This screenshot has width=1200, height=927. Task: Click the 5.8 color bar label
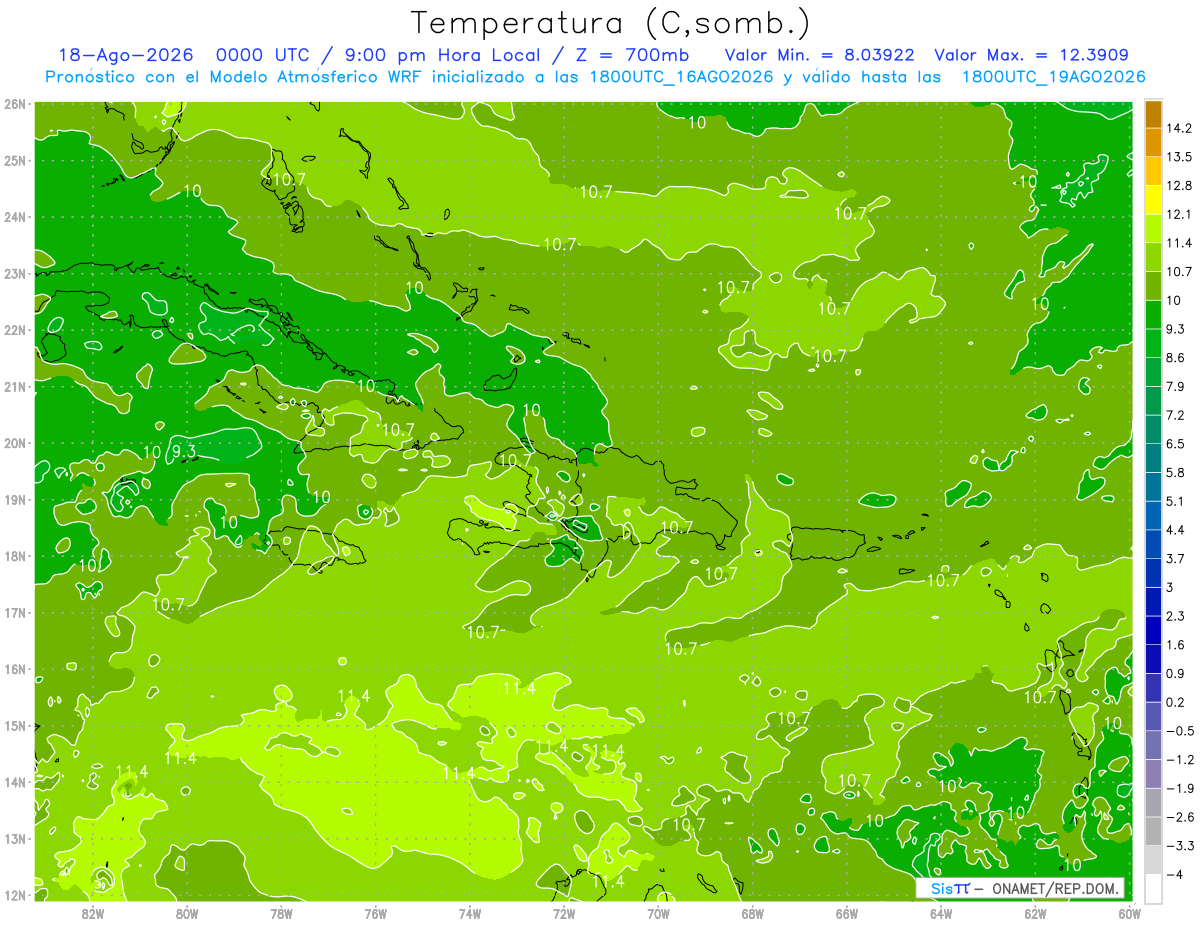1176,472
